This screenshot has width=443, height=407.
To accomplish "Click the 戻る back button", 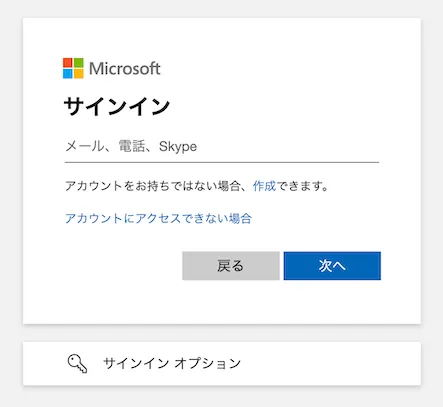I will click(231, 266).
